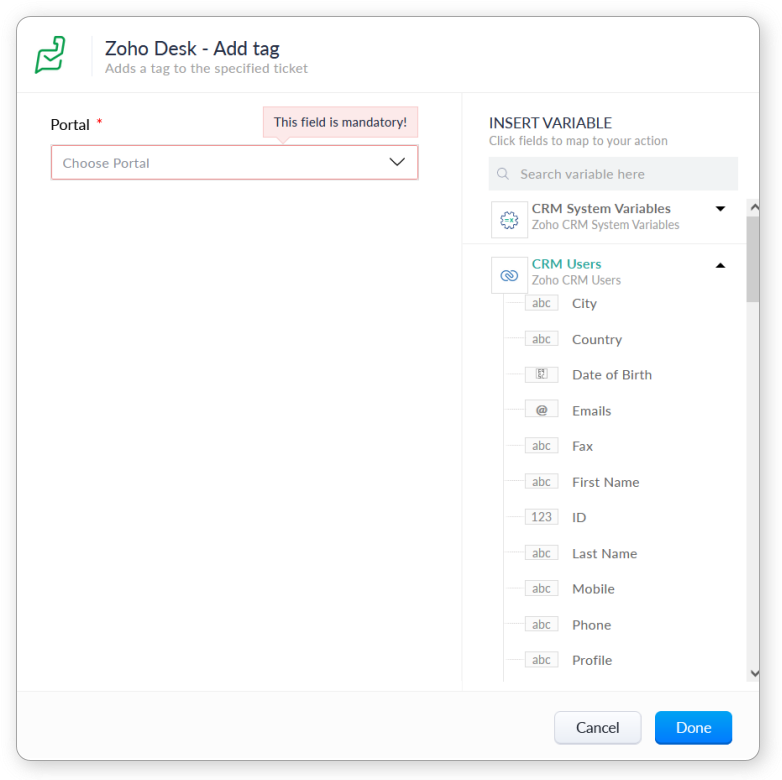Click the 123 number icon beside ID
782x780 pixels.
click(542, 517)
